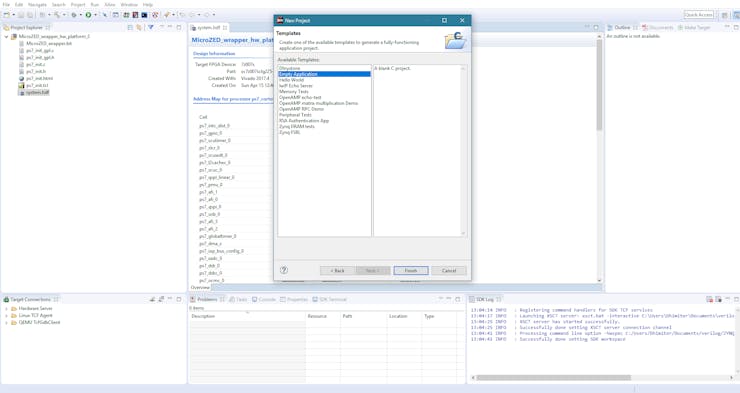The width and height of the screenshot is (740, 393).
Task: Open the dropdown arrow next to Build hammer
Action: 64,15
